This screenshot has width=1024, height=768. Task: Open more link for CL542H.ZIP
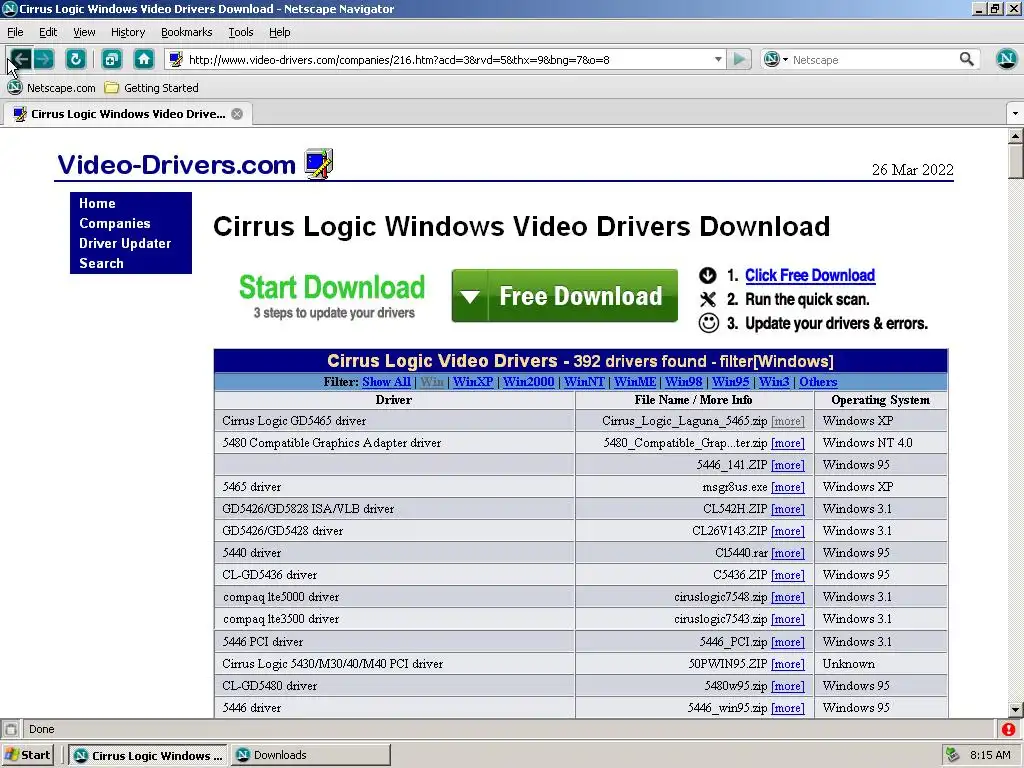click(x=788, y=509)
